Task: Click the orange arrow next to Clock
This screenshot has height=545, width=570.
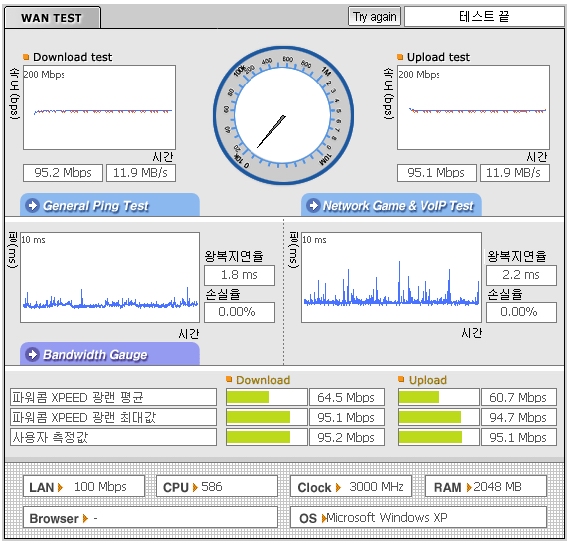Action: pos(338,487)
